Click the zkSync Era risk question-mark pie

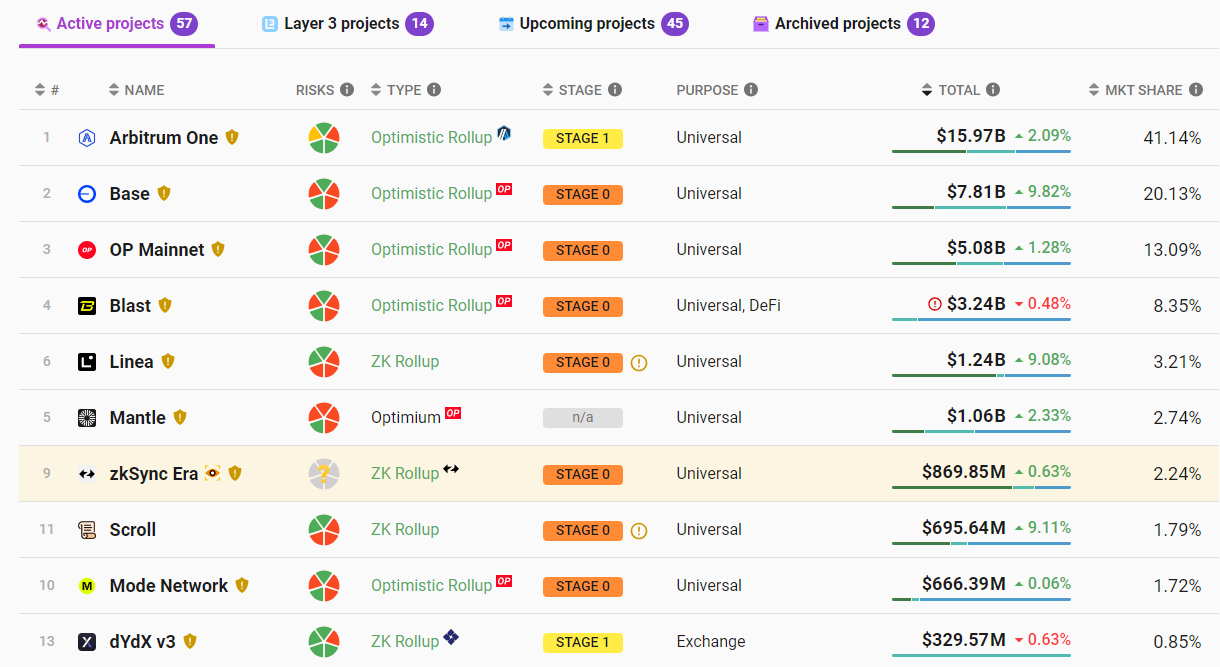(324, 474)
